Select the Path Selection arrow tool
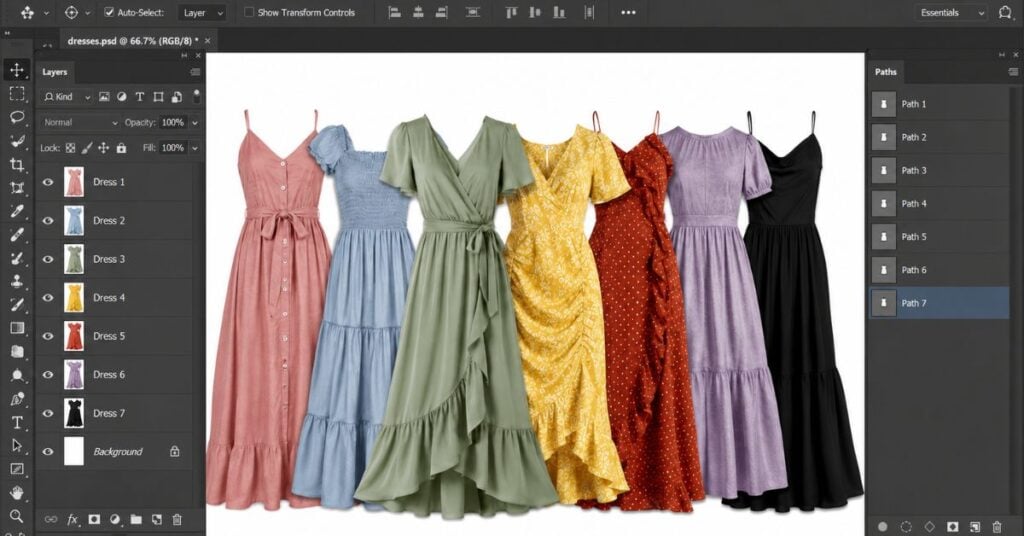This screenshot has height=536, width=1024. (17, 446)
